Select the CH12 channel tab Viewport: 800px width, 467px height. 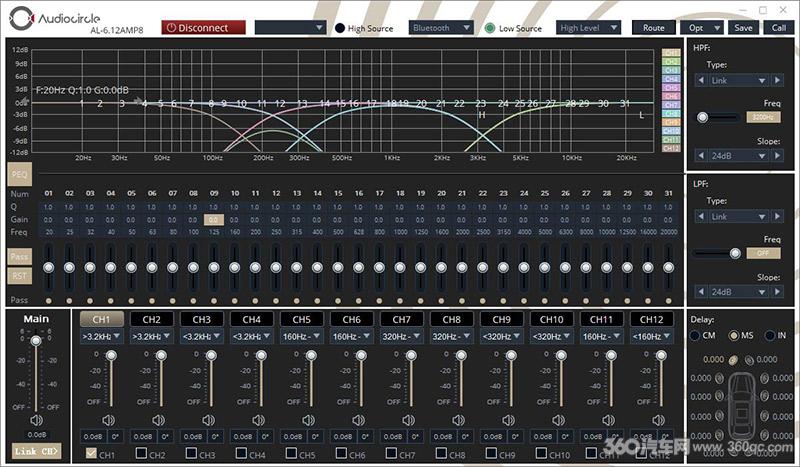pos(652,319)
